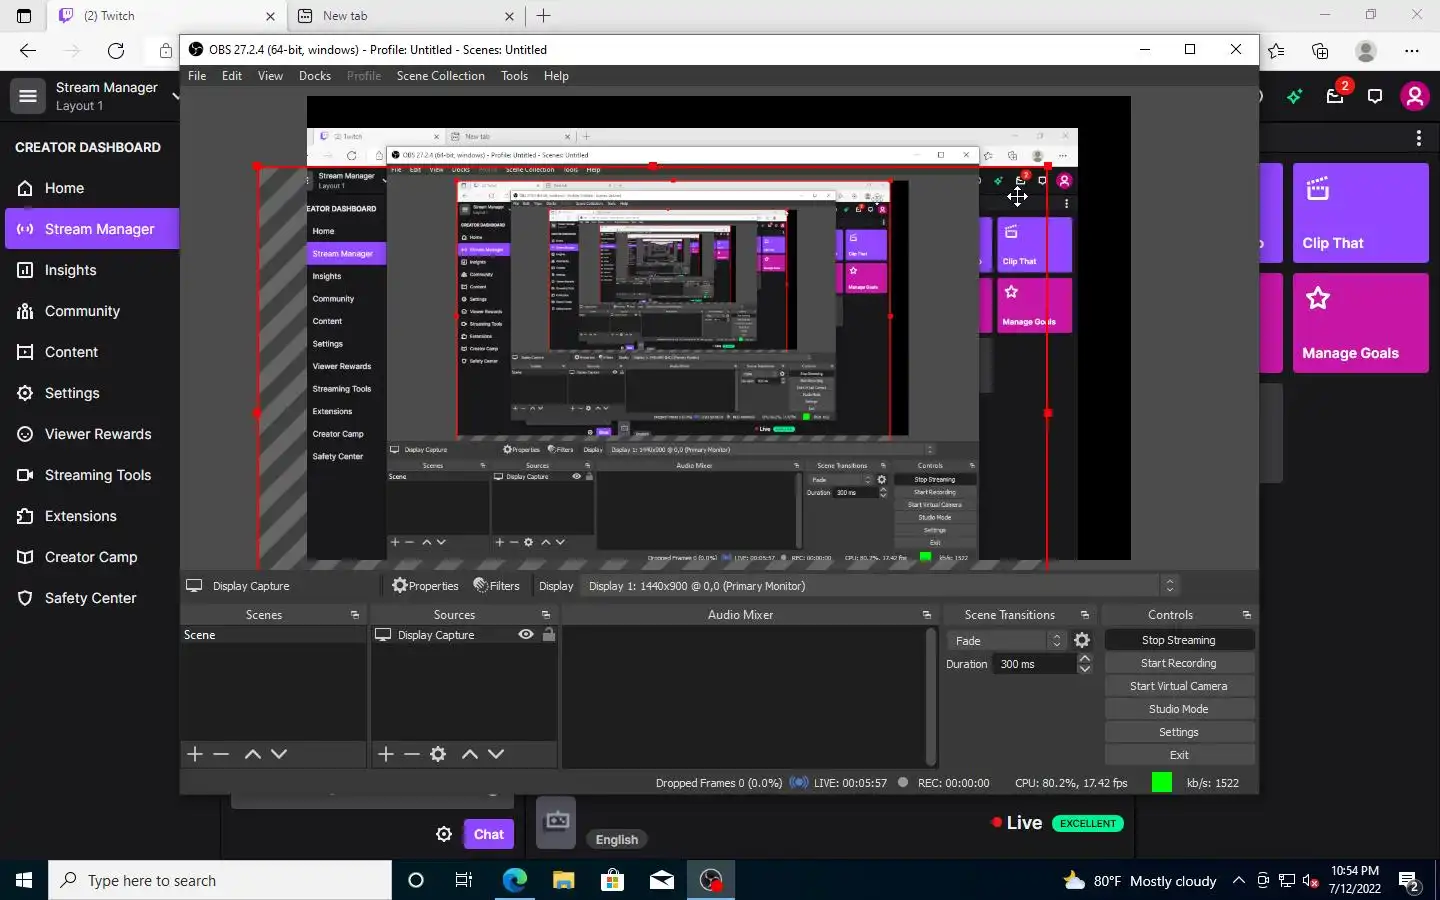1440x900 pixels.
Task: Click the Exit button in OBS
Action: 1179,755
